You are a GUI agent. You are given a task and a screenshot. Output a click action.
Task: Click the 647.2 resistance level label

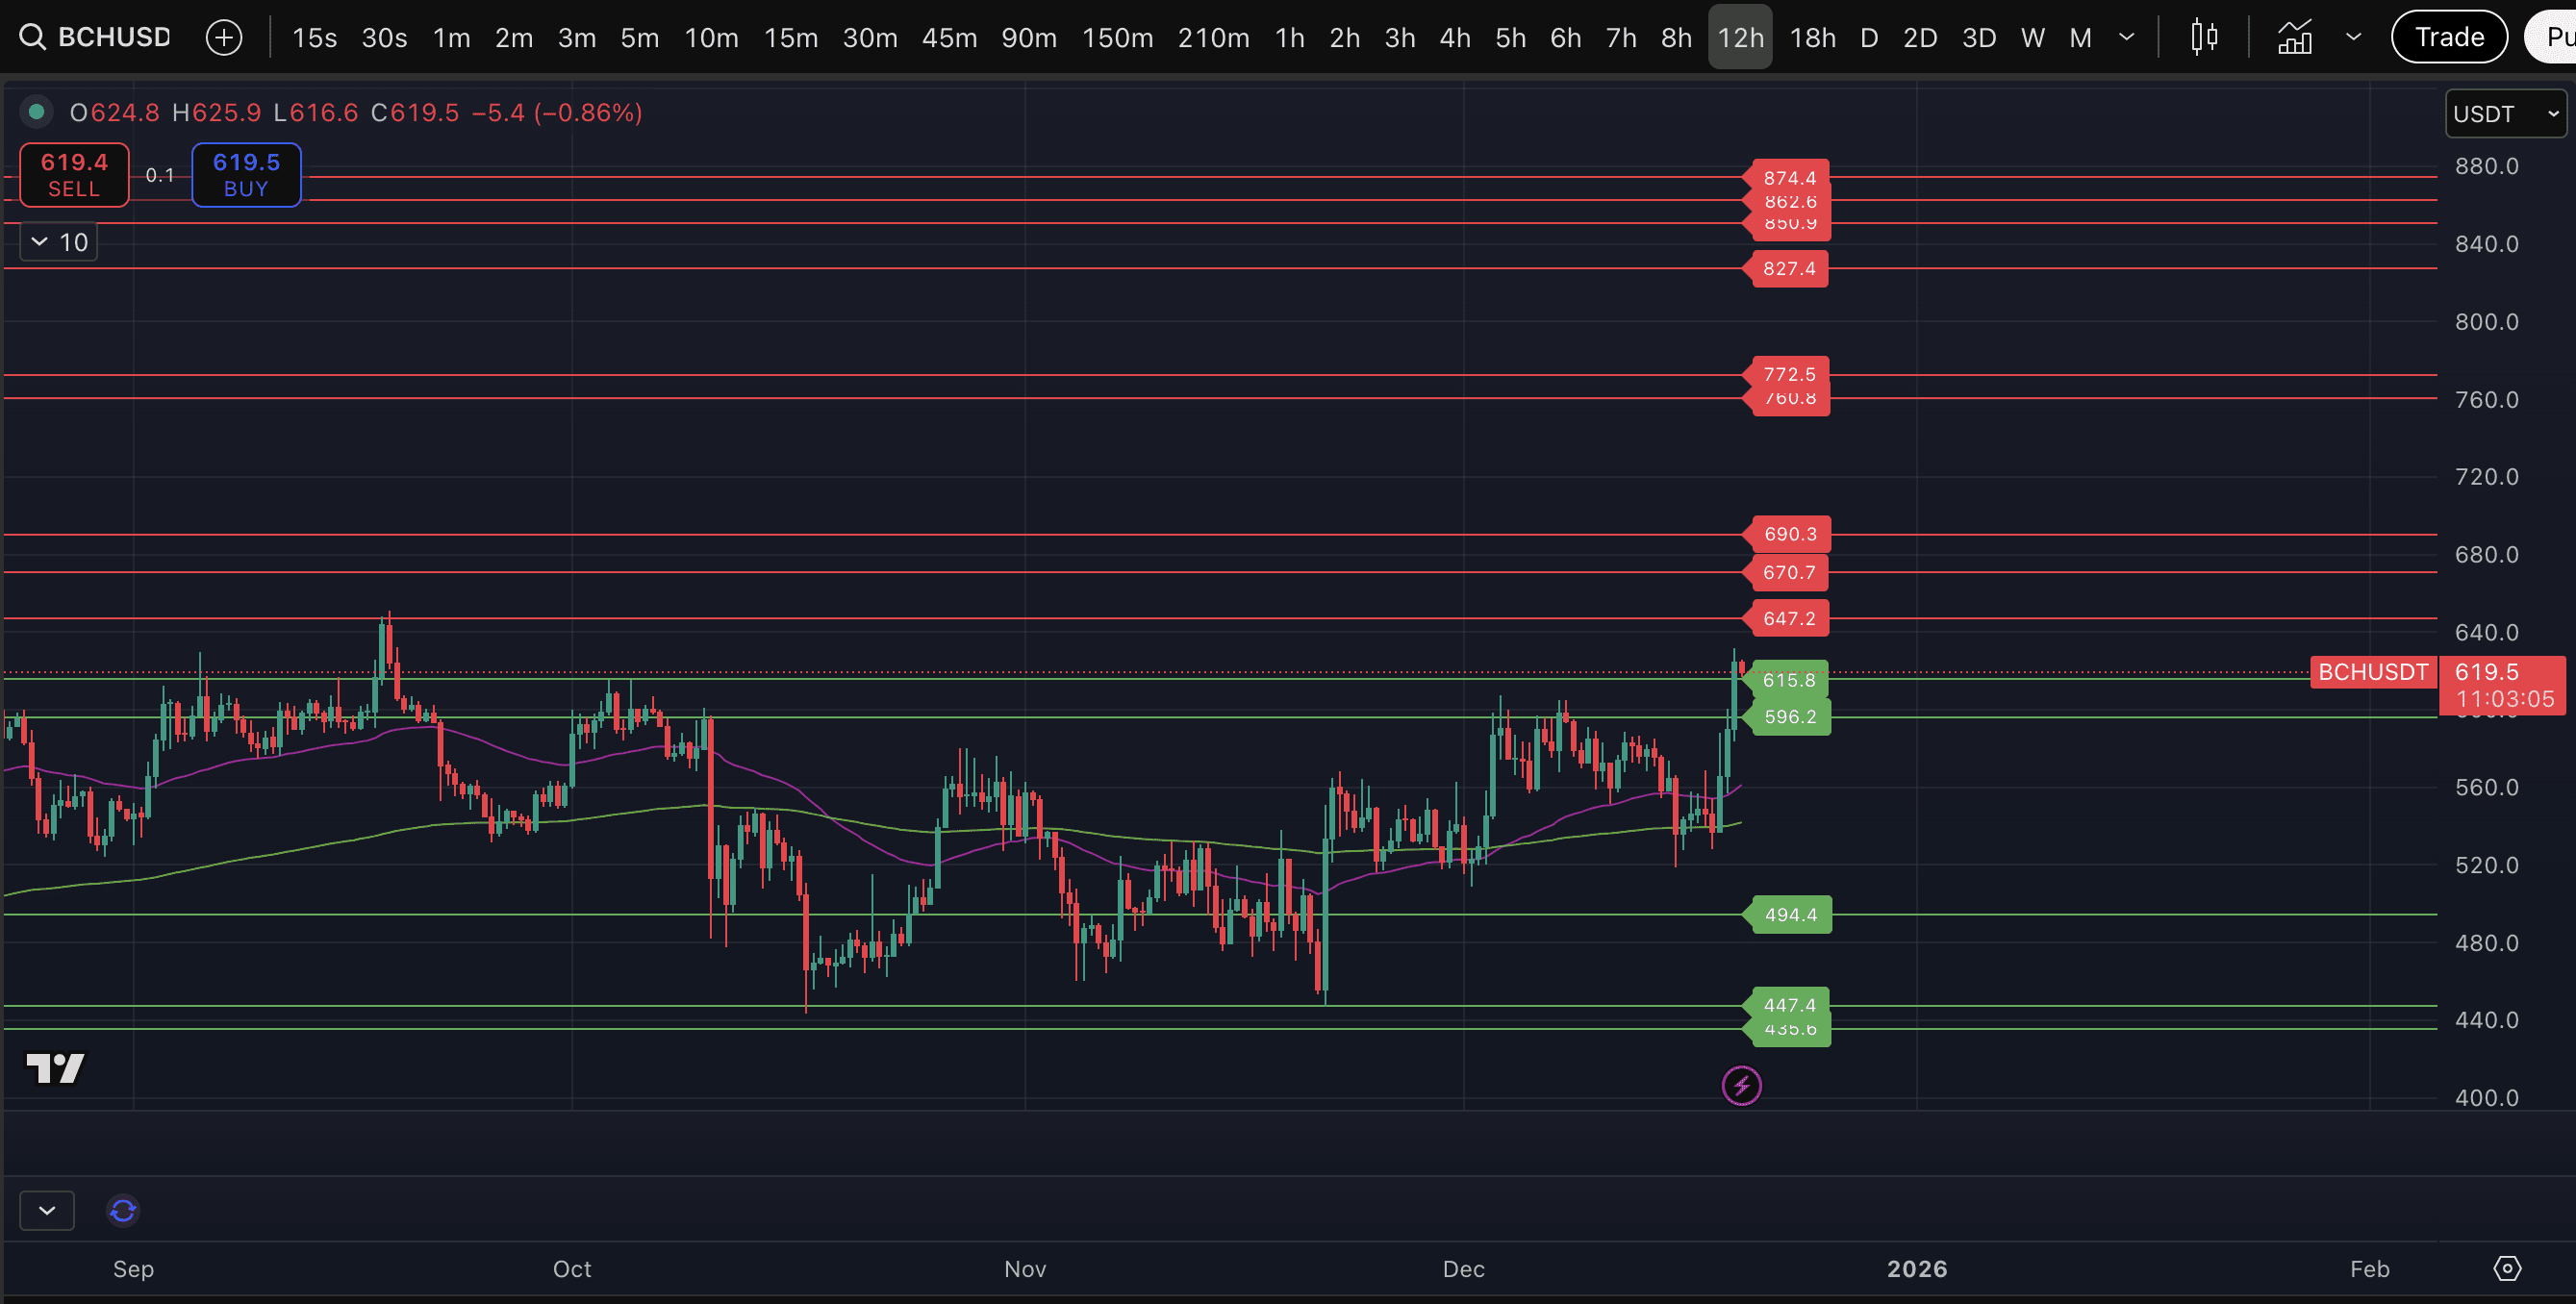[x=1789, y=618]
